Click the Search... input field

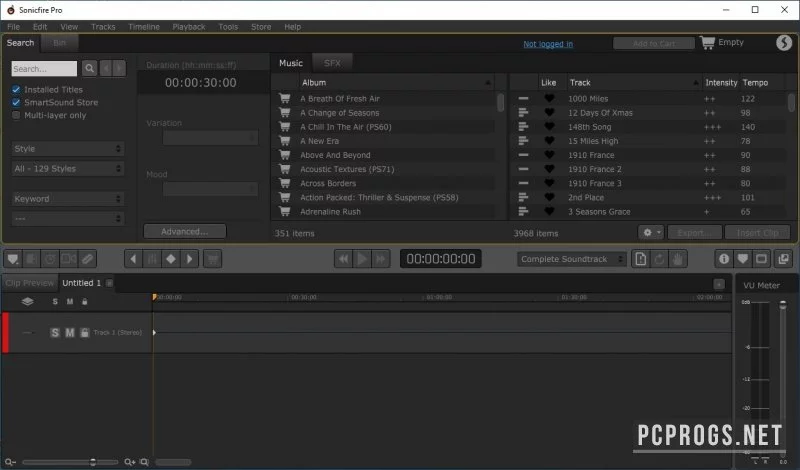44,68
